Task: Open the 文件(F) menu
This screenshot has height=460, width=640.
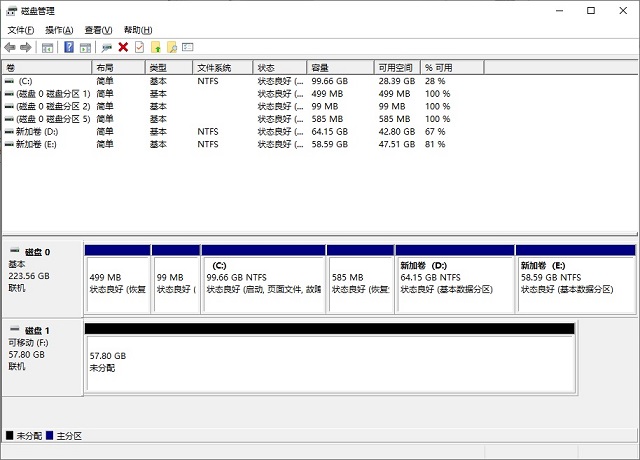Action: pos(20,30)
